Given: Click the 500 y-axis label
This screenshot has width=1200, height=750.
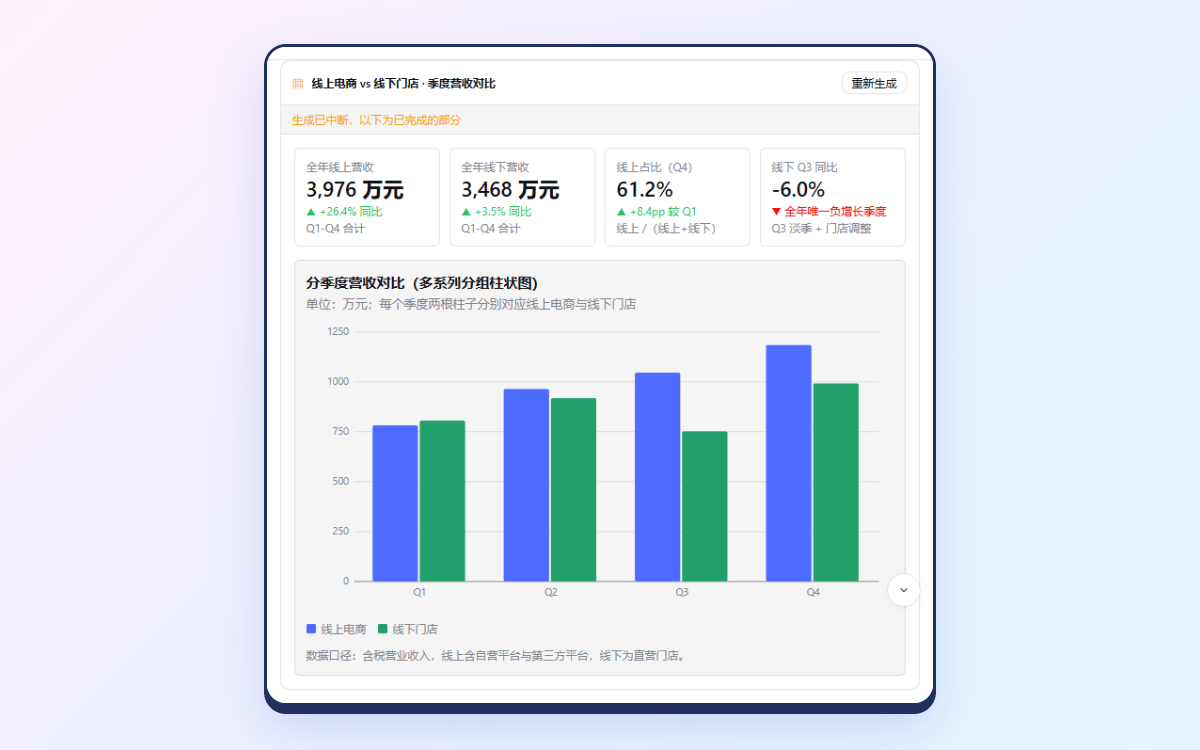Looking at the screenshot, I should pos(340,482).
